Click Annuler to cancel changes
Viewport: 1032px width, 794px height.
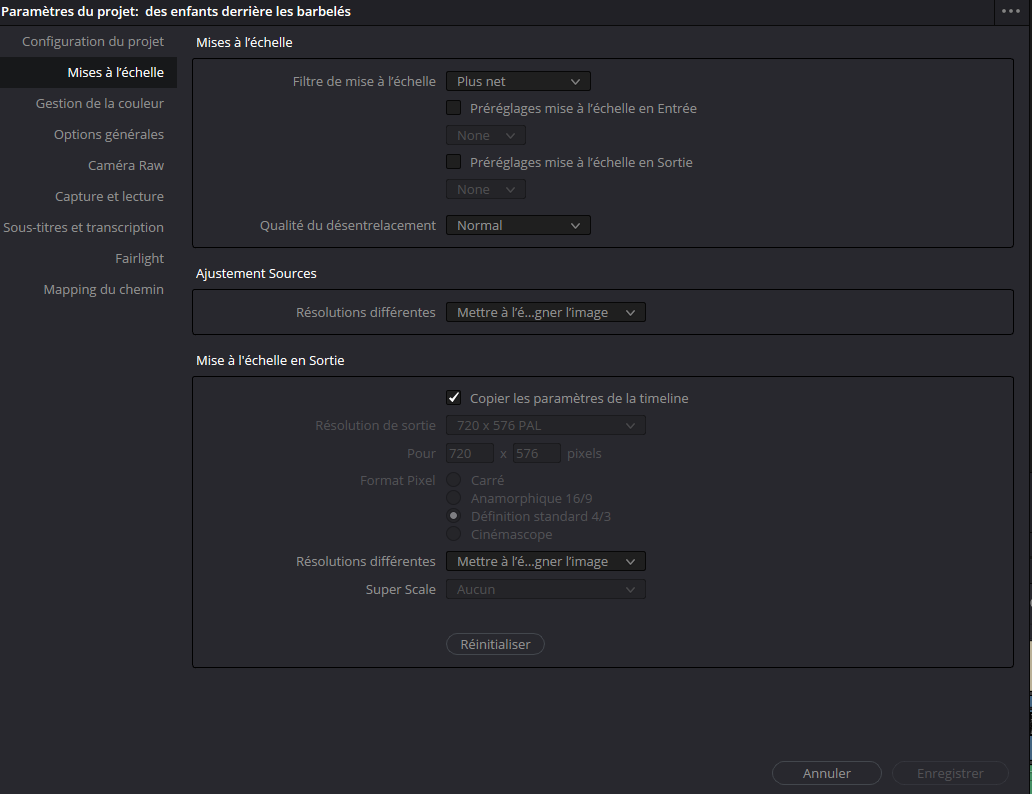click(x=827, y=773)
